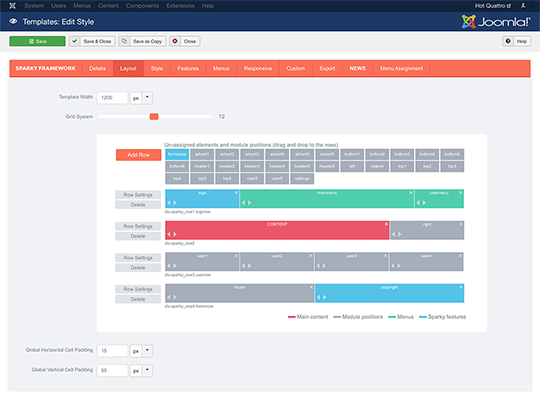This screenshot has width=540, height=400.
Task: Remove the user1 cell with its X icon
Action: 236,256
